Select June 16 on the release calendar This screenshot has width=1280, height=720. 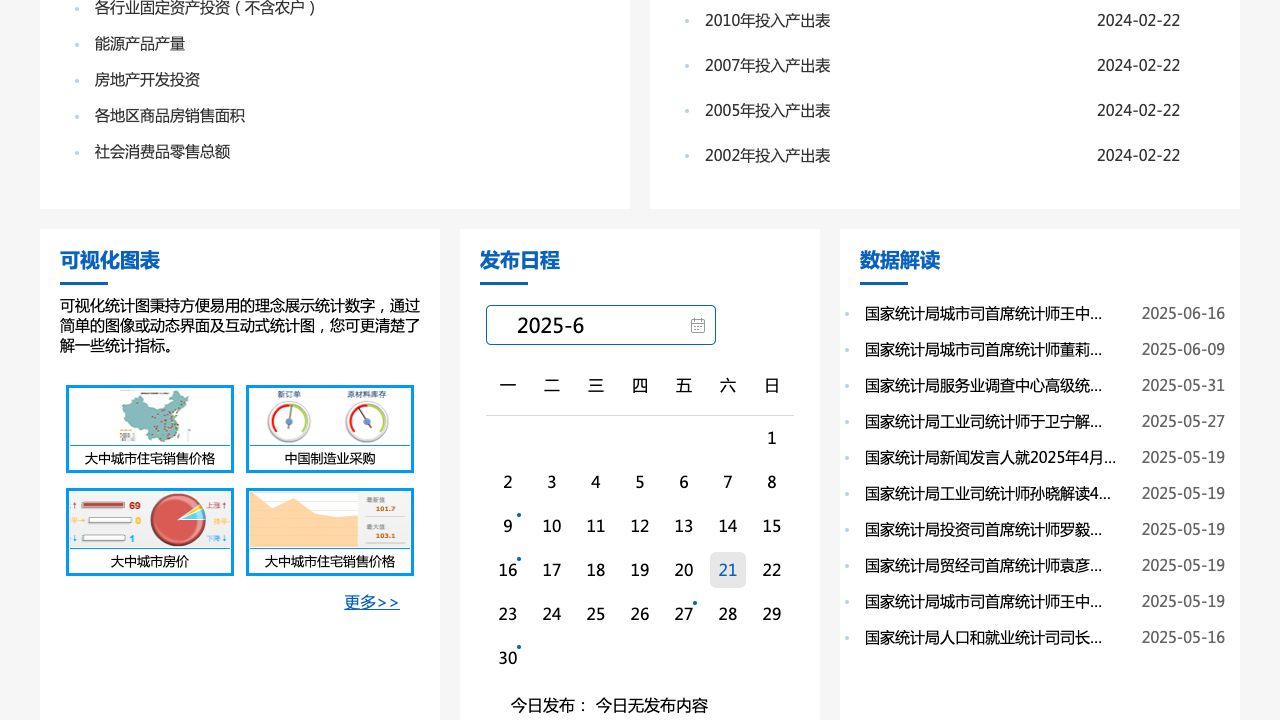click(x=508, y=570)
